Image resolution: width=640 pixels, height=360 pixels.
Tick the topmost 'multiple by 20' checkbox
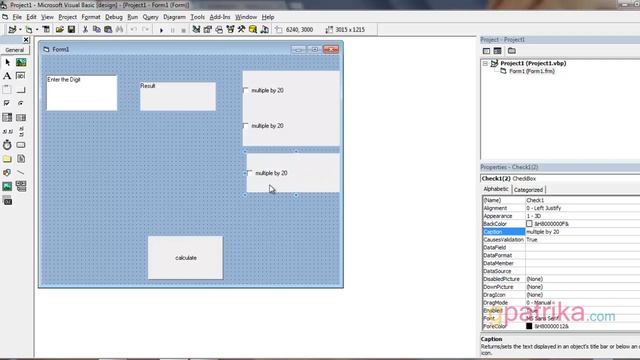pyautogui.click(x=246, y=90)
